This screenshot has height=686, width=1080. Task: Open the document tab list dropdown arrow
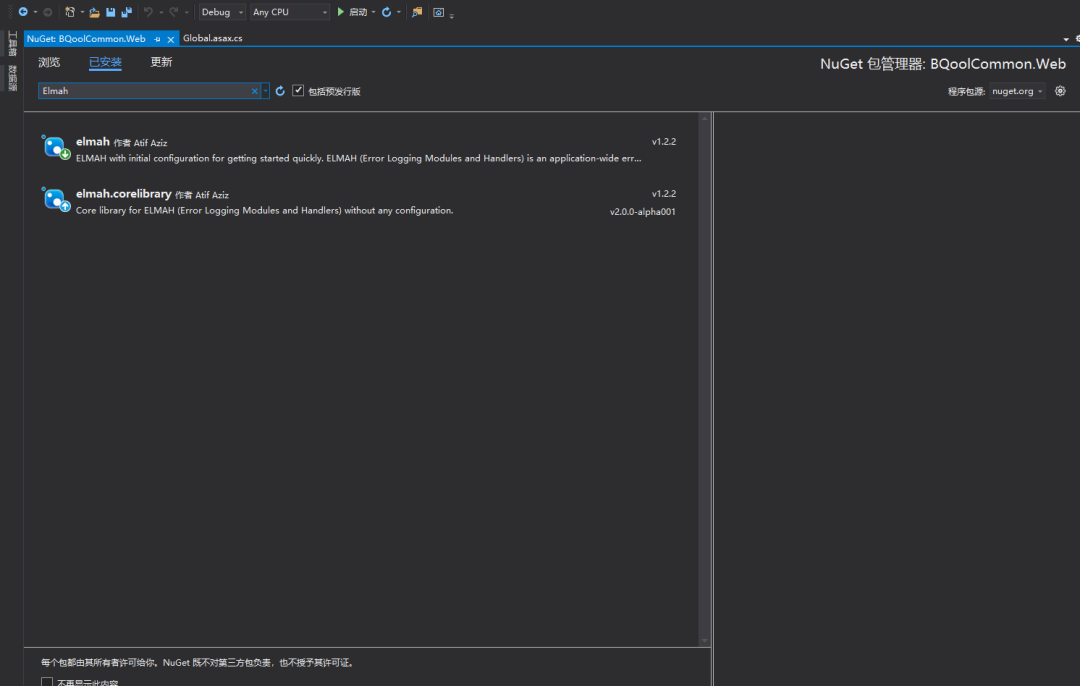click(1066, 39)
